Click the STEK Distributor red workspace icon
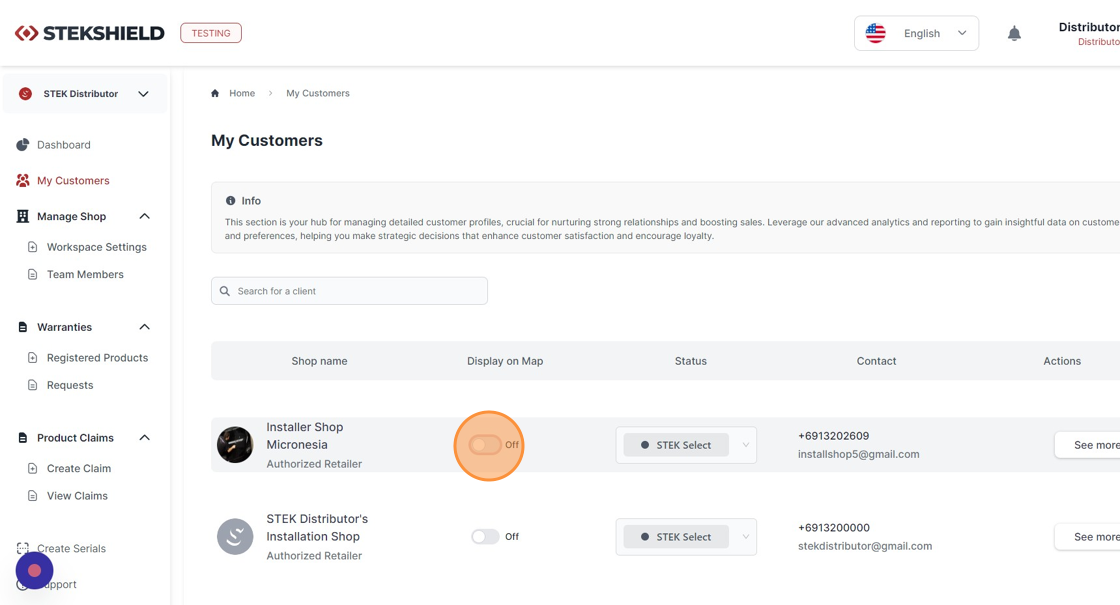The image size is (1120, 605). click(25, 94)
